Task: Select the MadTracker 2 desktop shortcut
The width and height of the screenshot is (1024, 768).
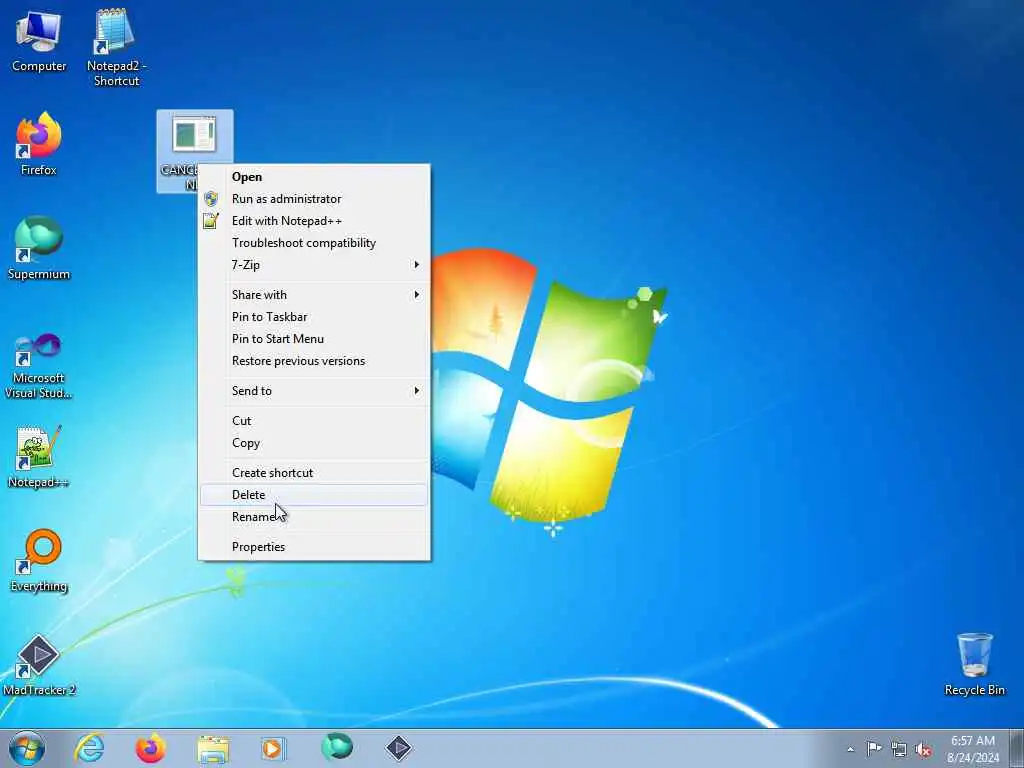Action: pos(39,665)
